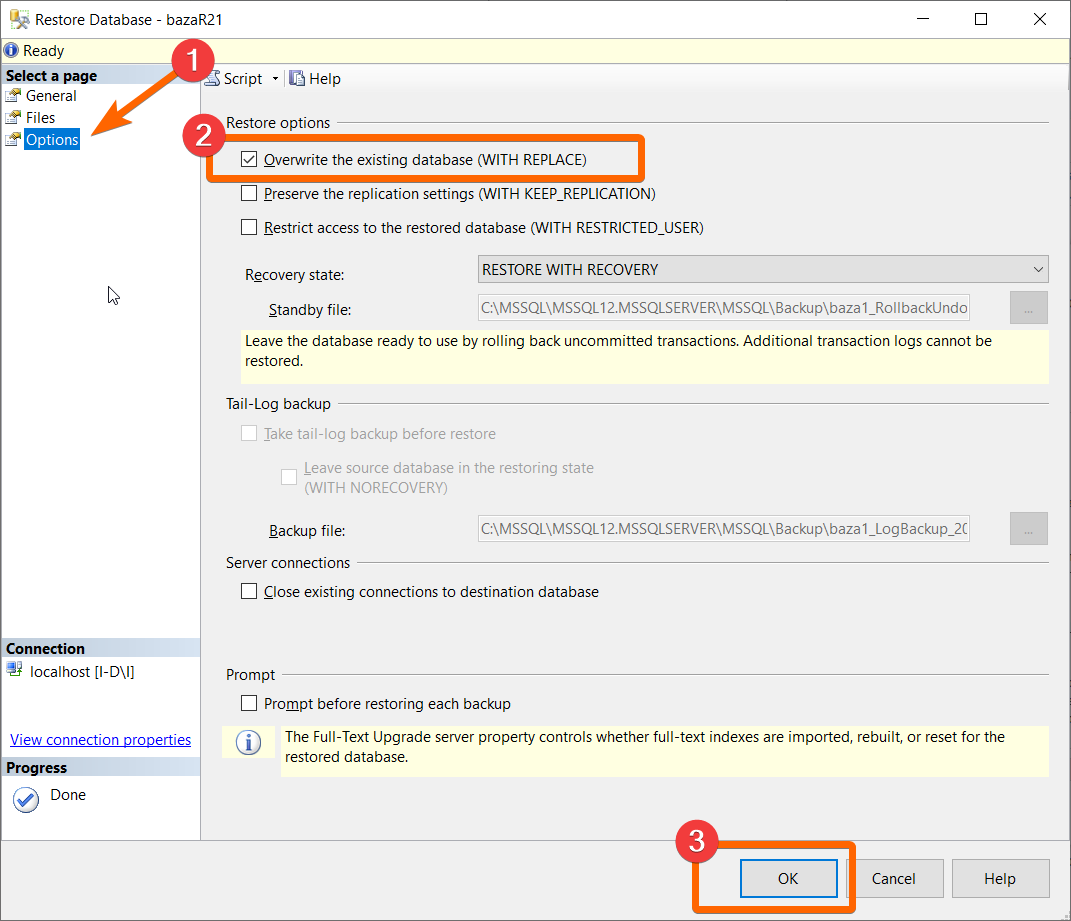Open the Recovery state dropdown
Screen dimensions: 1071x921
point(763,269)
